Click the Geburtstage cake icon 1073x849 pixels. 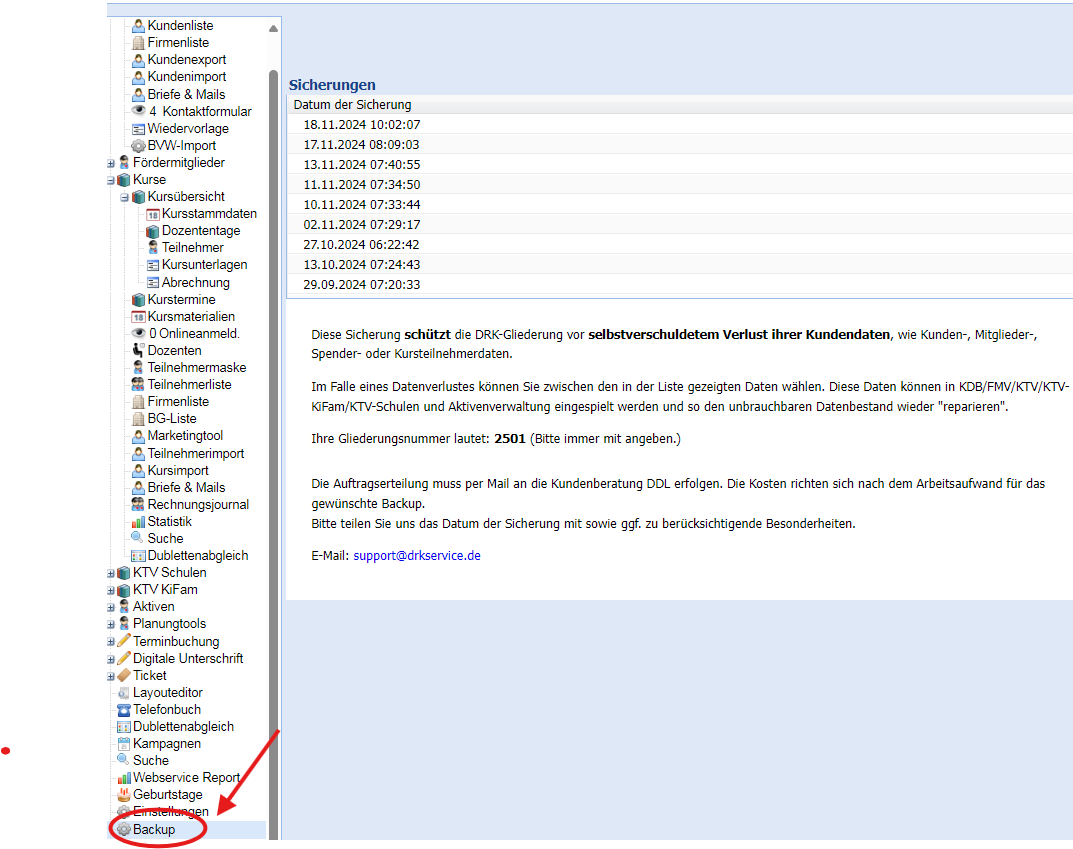tap(124, 795)
